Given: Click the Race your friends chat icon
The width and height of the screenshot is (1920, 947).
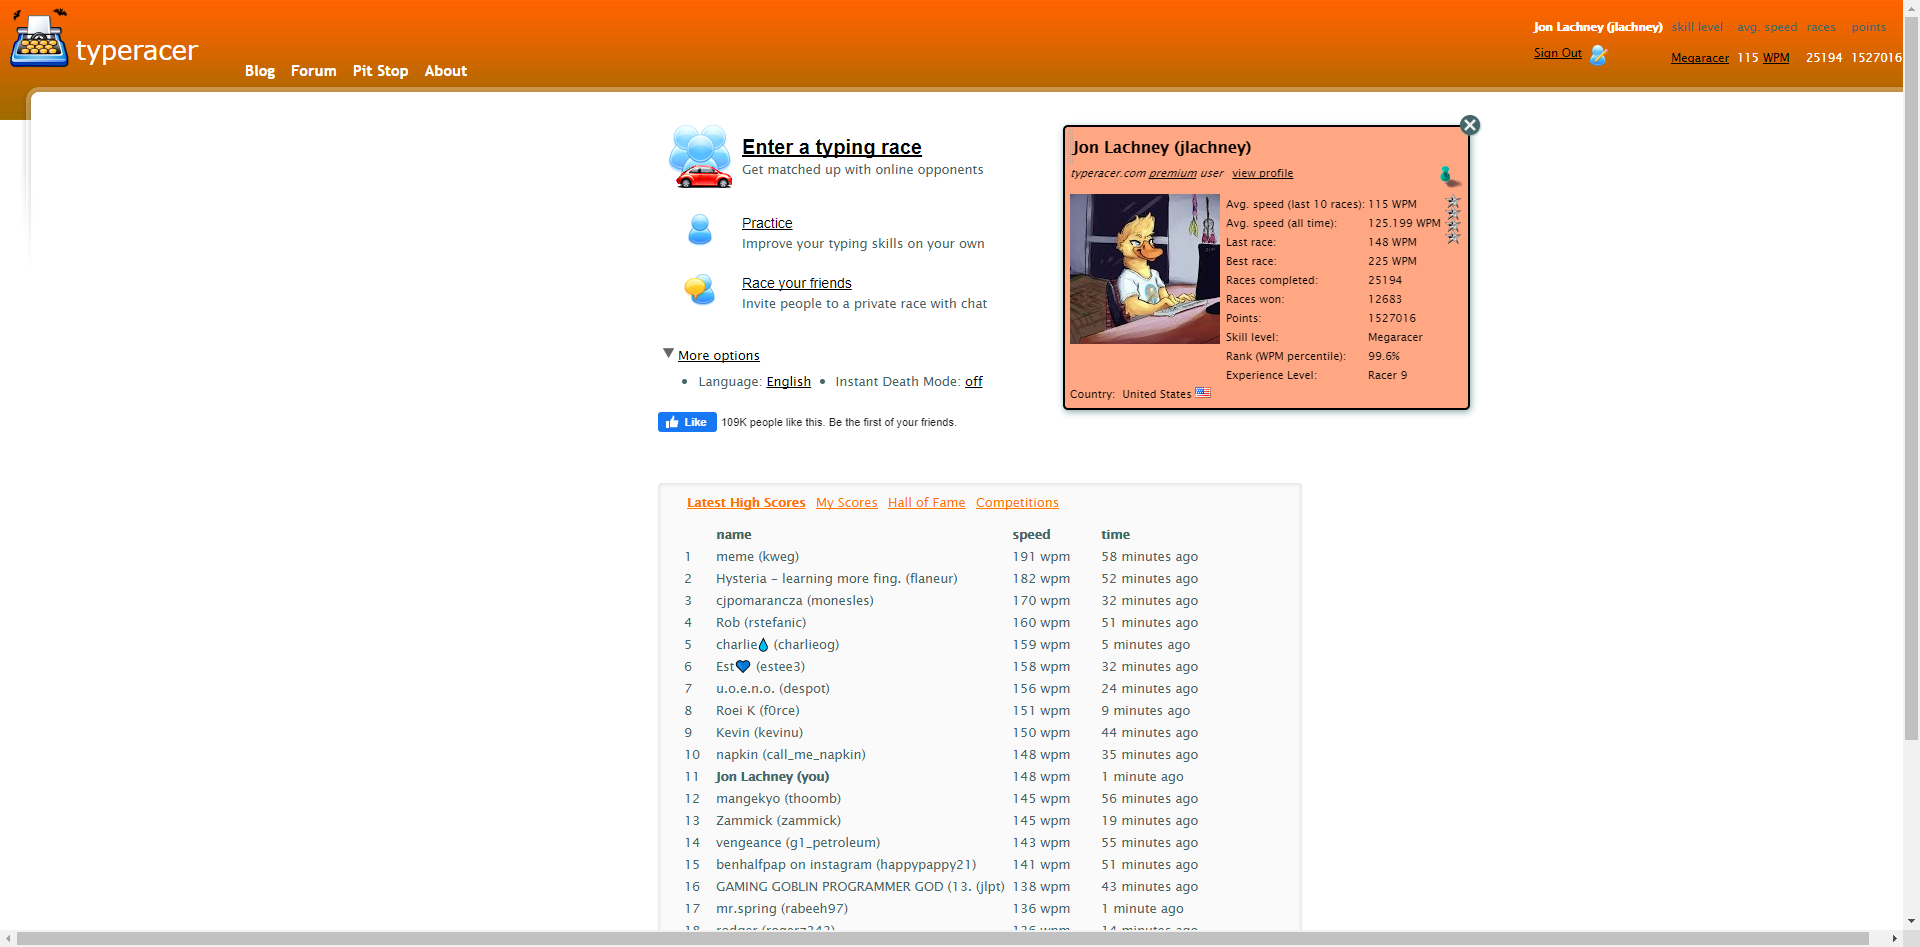Looking at the screenshot, I should [700, 290].
